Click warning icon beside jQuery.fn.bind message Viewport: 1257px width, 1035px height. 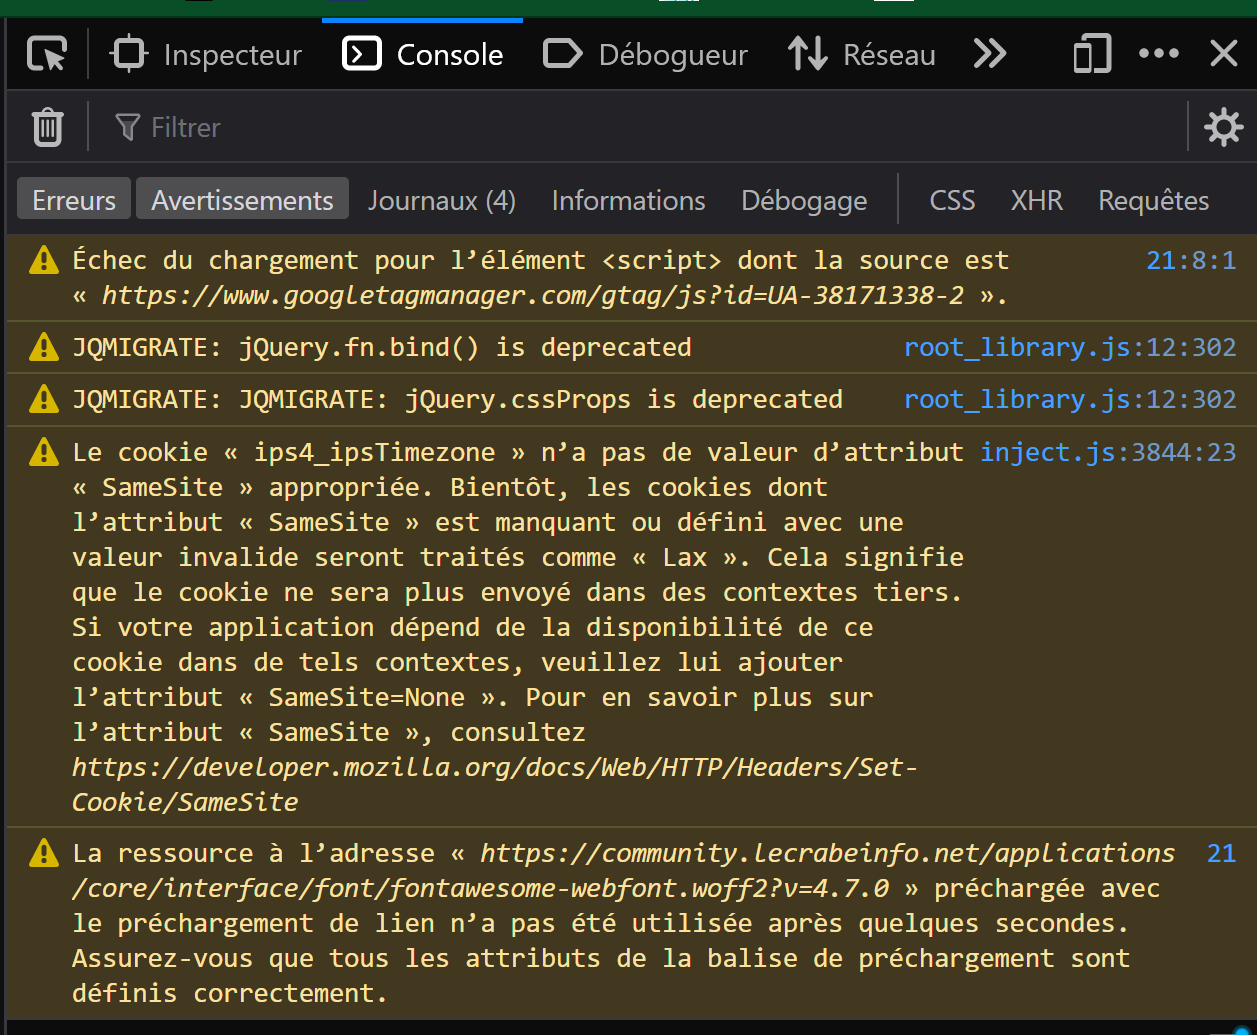coord(44,347)
